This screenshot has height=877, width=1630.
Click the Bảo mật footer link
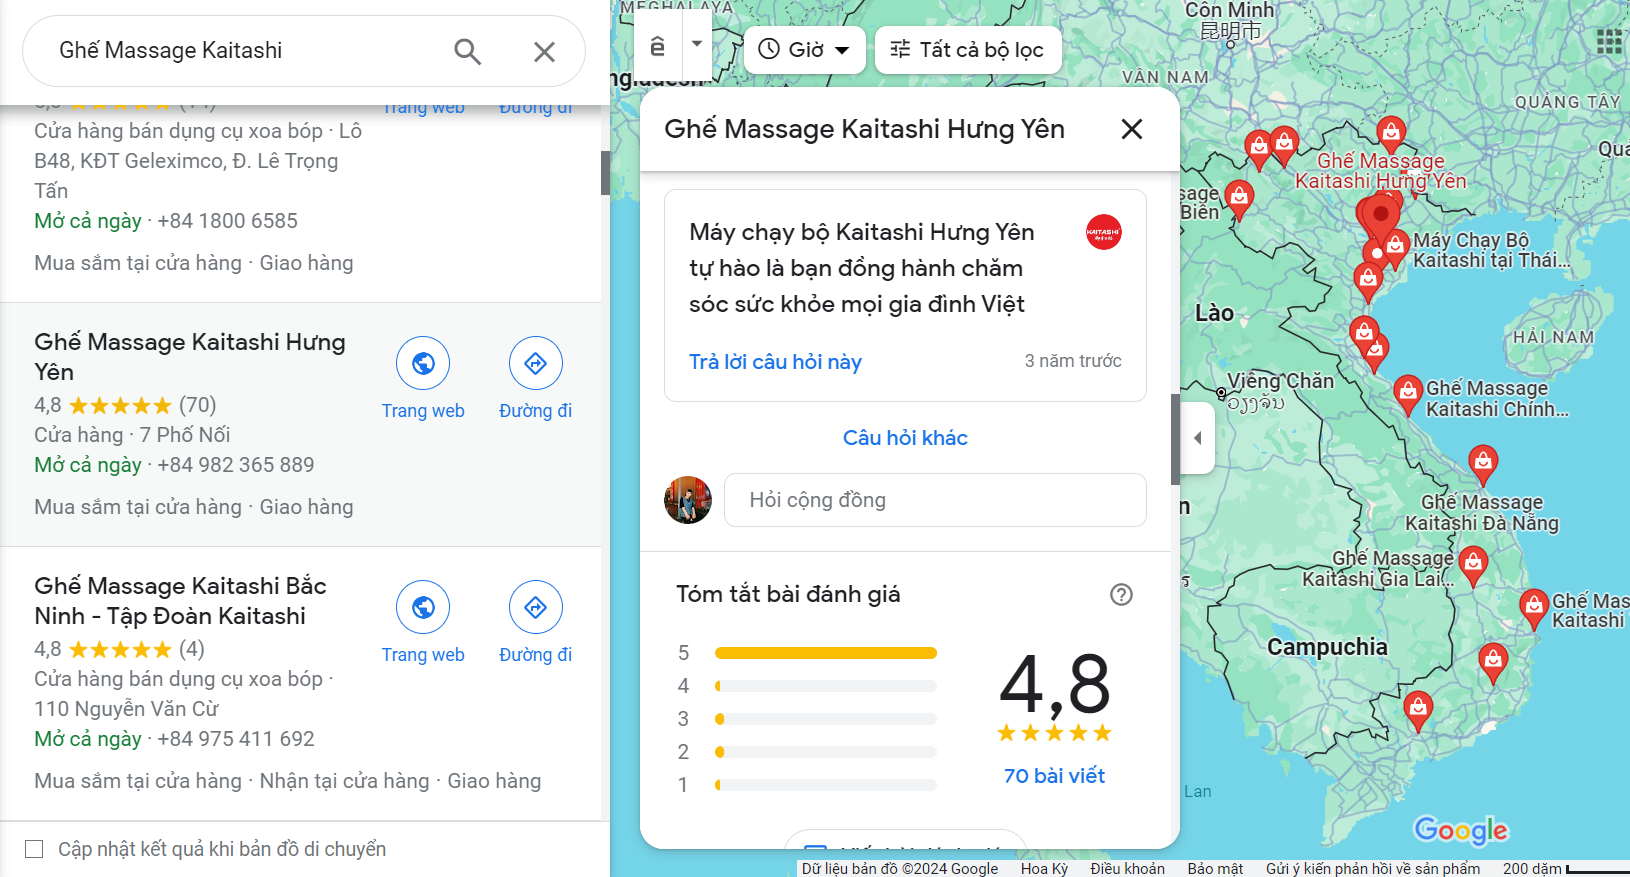1215,868
